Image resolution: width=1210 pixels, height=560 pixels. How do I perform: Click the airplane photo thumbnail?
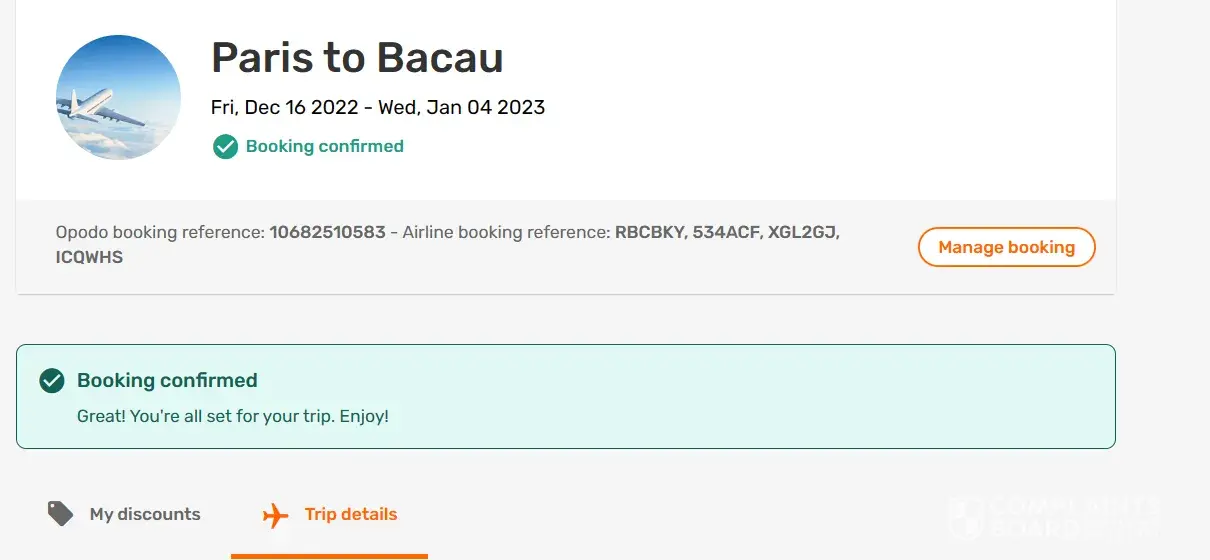click(x=118, y=98)
